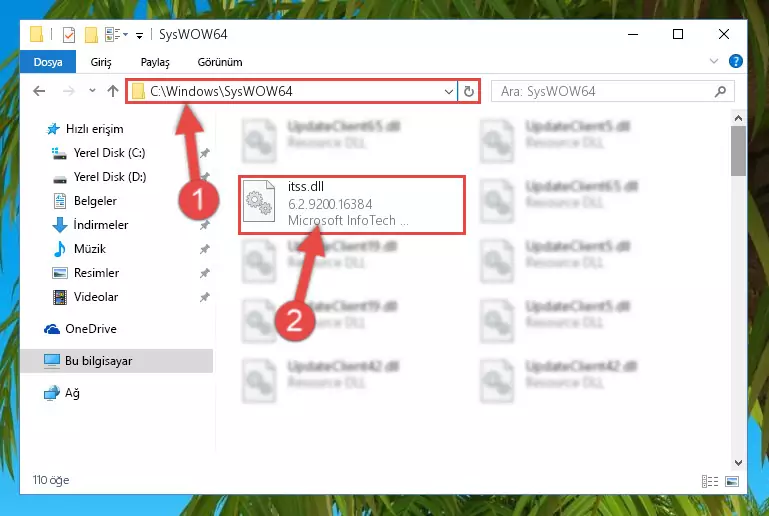This screenshot has width=769, height=516.
Task: Switch to the Giriş tab
Action: (x=101, y=62)
